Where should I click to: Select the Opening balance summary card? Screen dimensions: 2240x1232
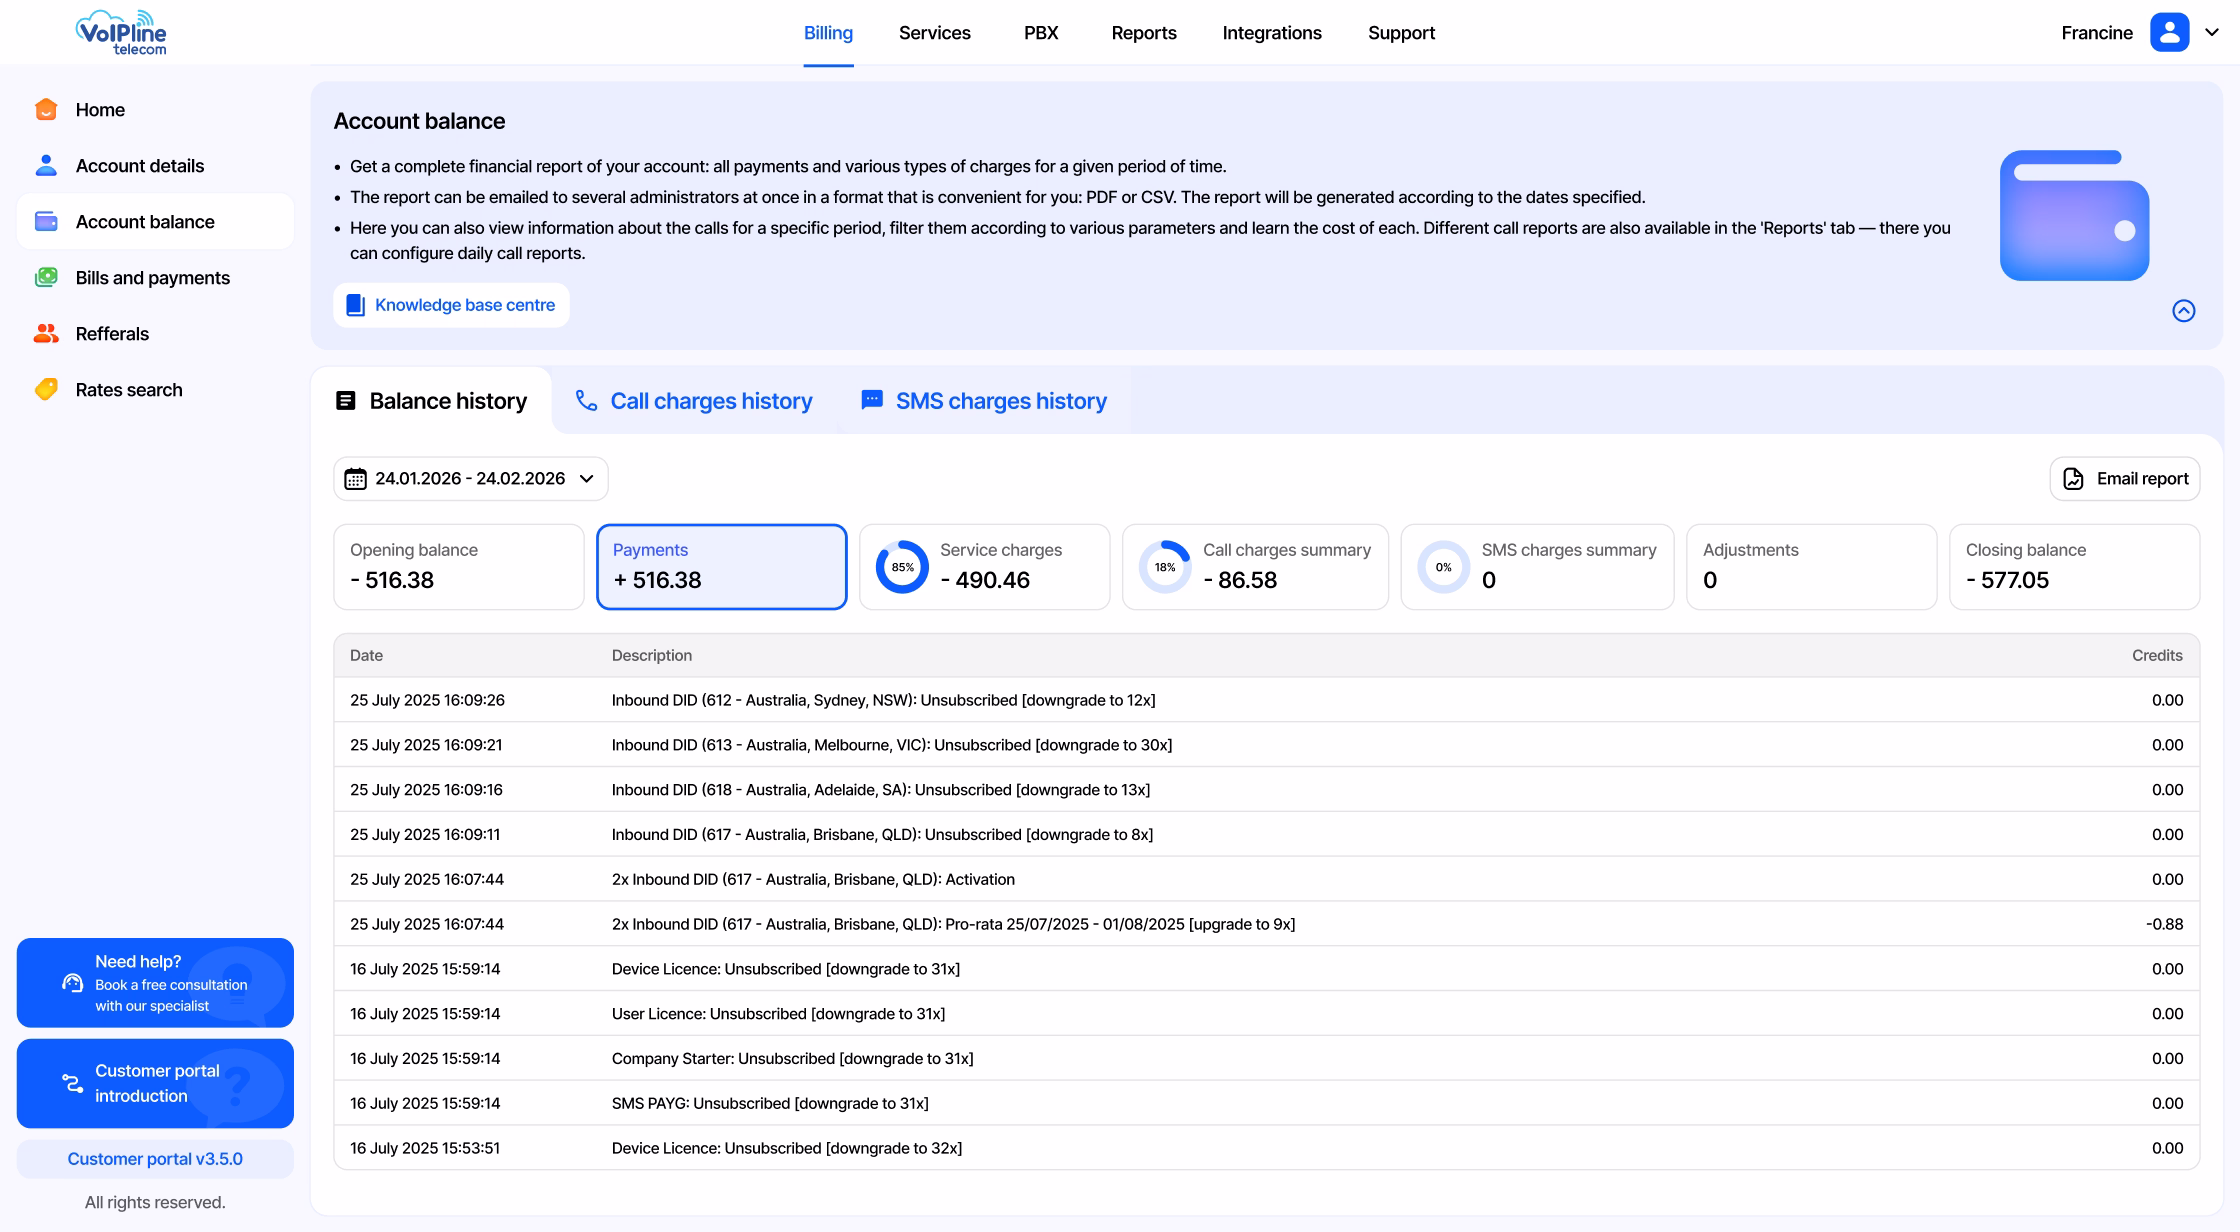tap(459, 567)
